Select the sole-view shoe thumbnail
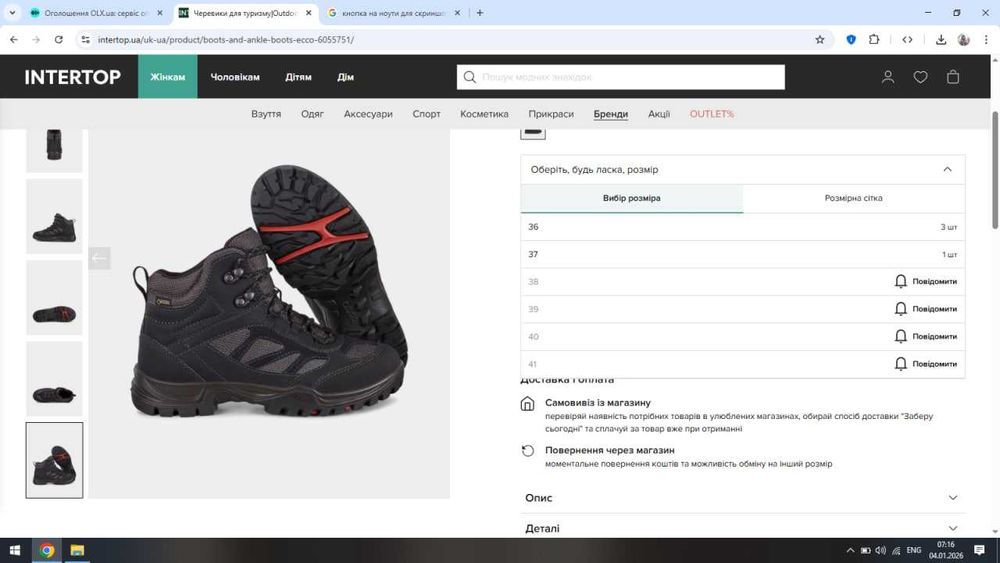Image resolution: width=1000 pixels, height=563 pixels. (x=54, y=298)
